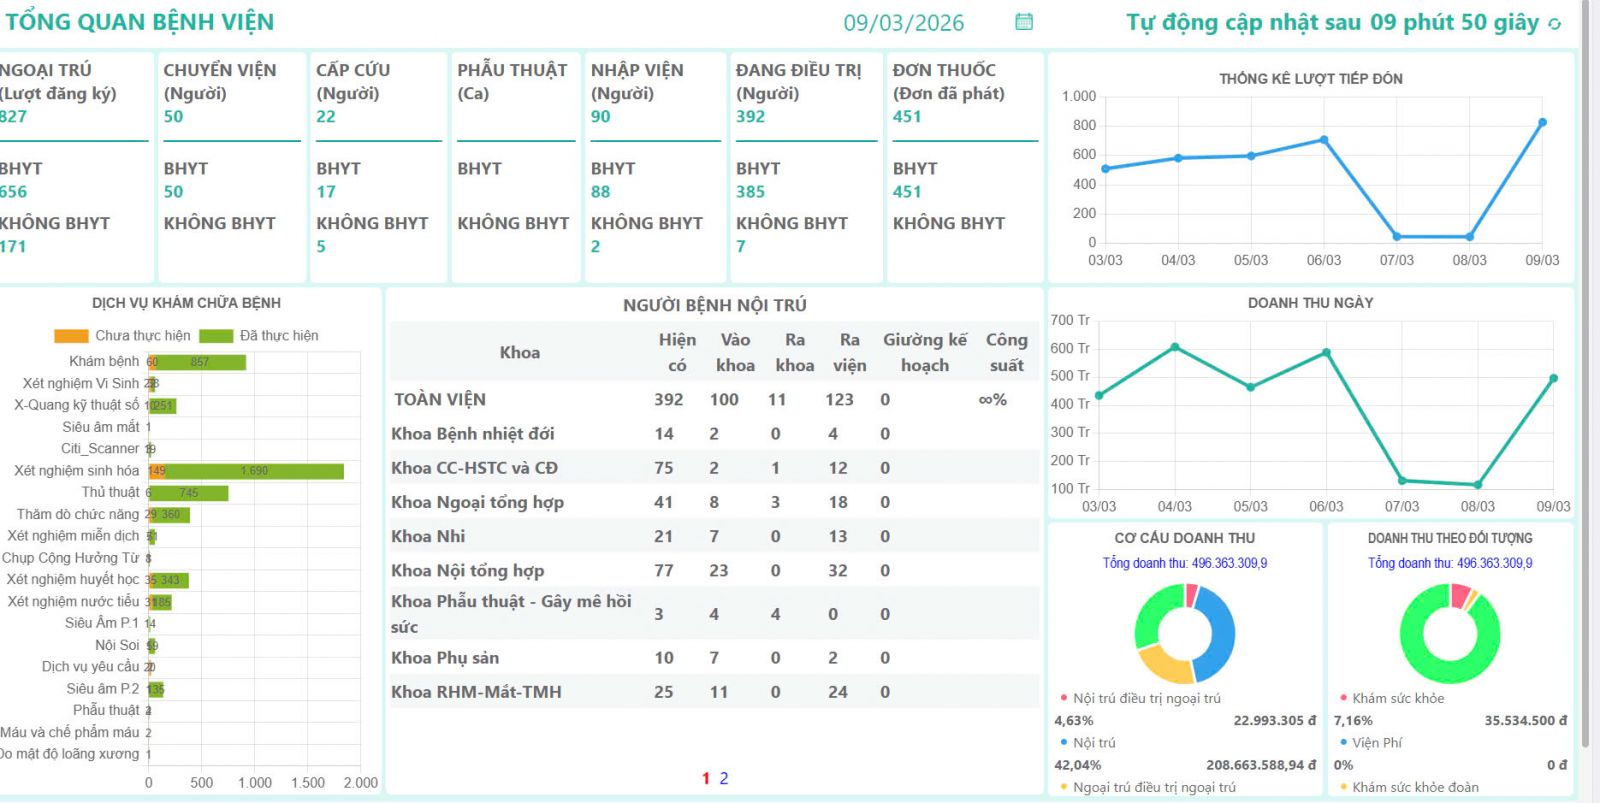This screenshot has width=1600, height=803.
Task: Click red Nội trú điều trị ngoại trú dot
Action: coord(1064,698)
